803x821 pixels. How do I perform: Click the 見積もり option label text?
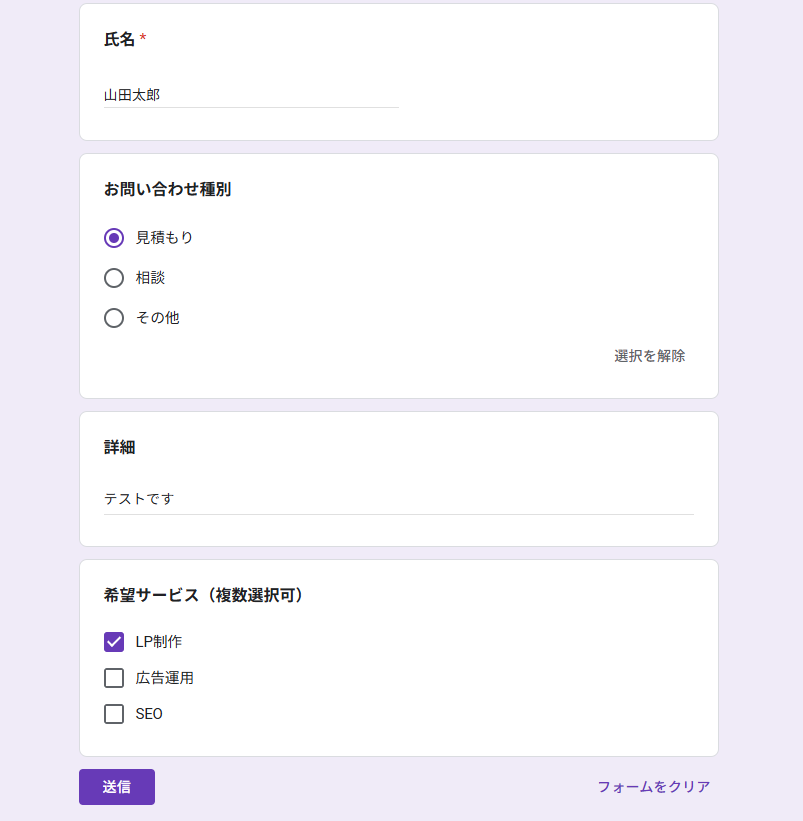click(164, 238)
